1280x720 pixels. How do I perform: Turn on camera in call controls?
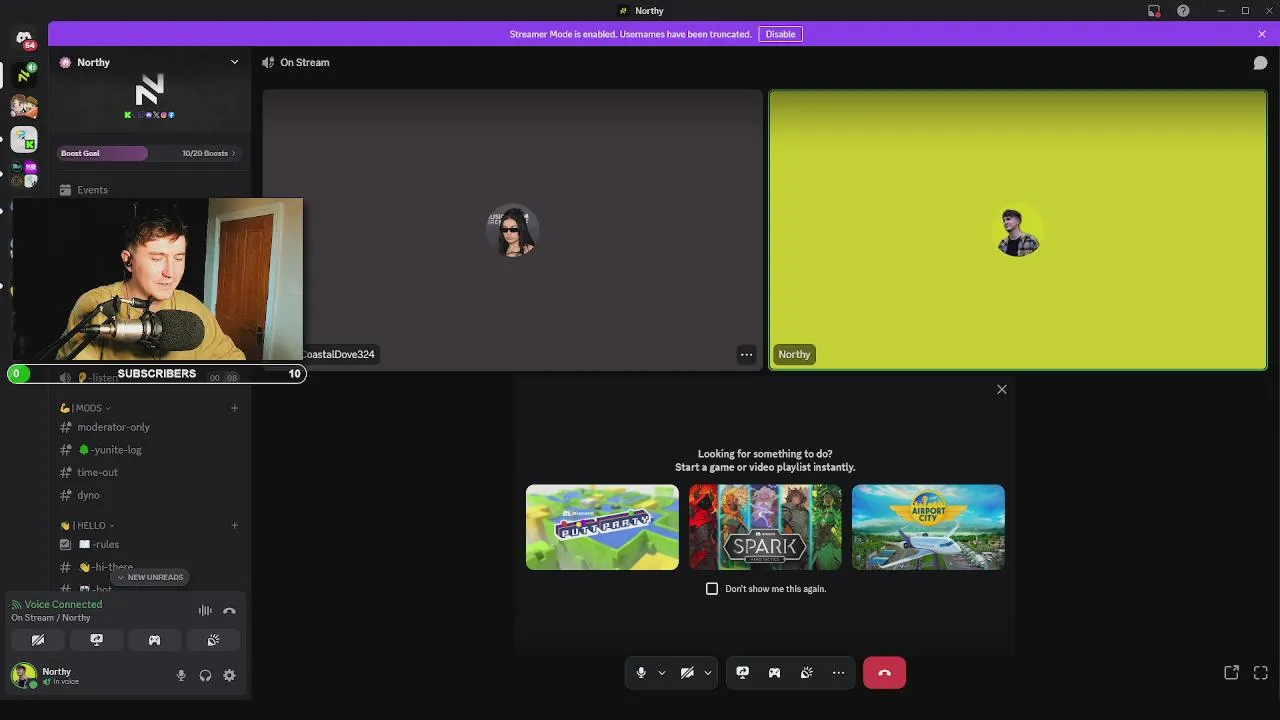[687, 673]
